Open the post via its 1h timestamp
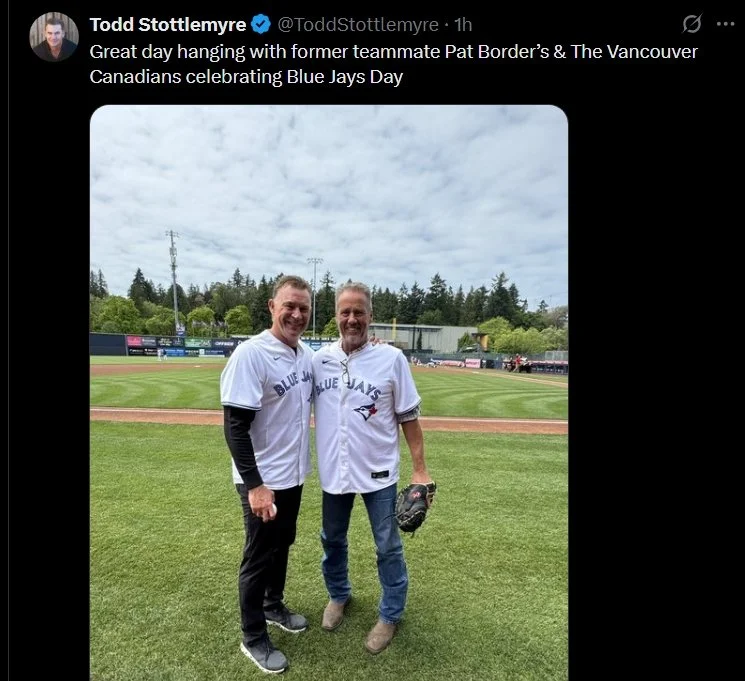745x681 pixels. click(x=463, y=25)
